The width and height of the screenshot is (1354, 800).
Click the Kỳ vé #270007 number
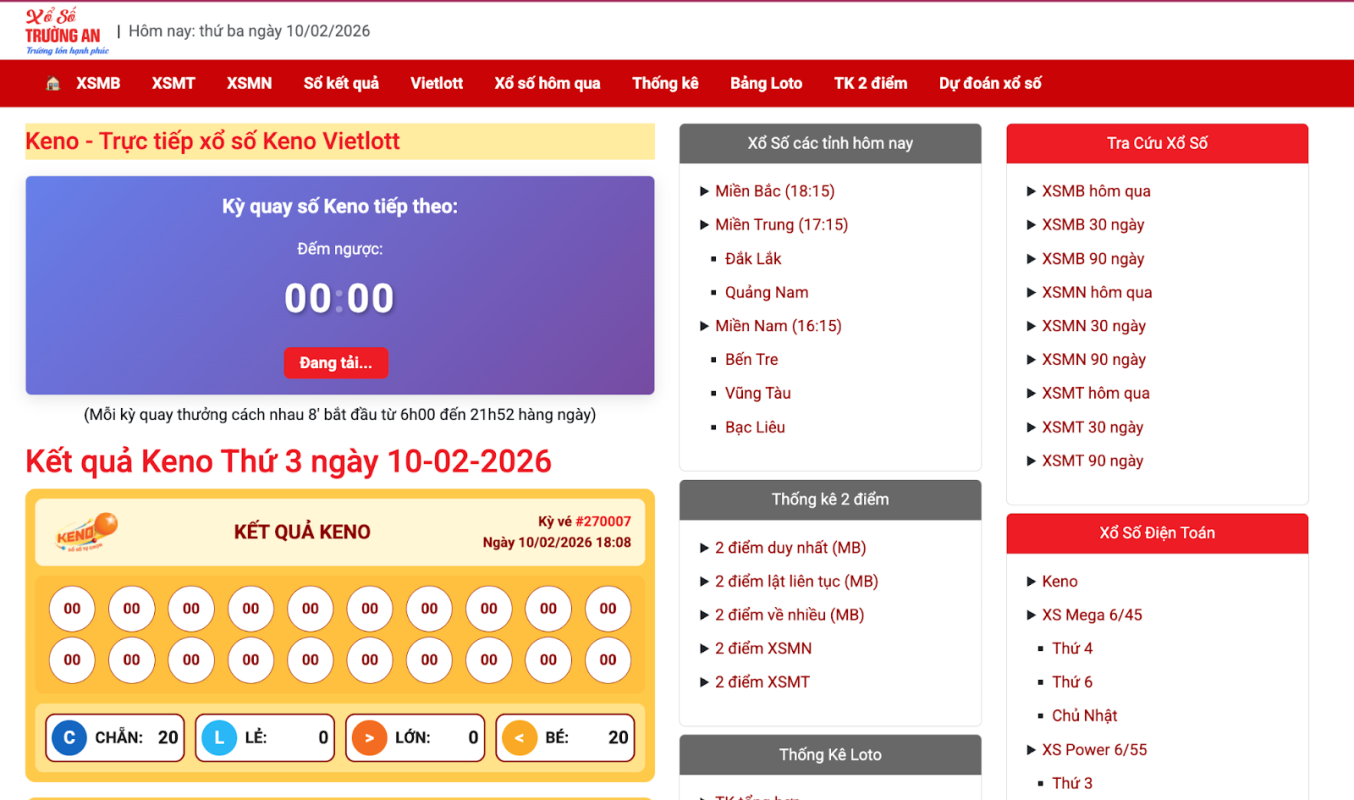603,521
